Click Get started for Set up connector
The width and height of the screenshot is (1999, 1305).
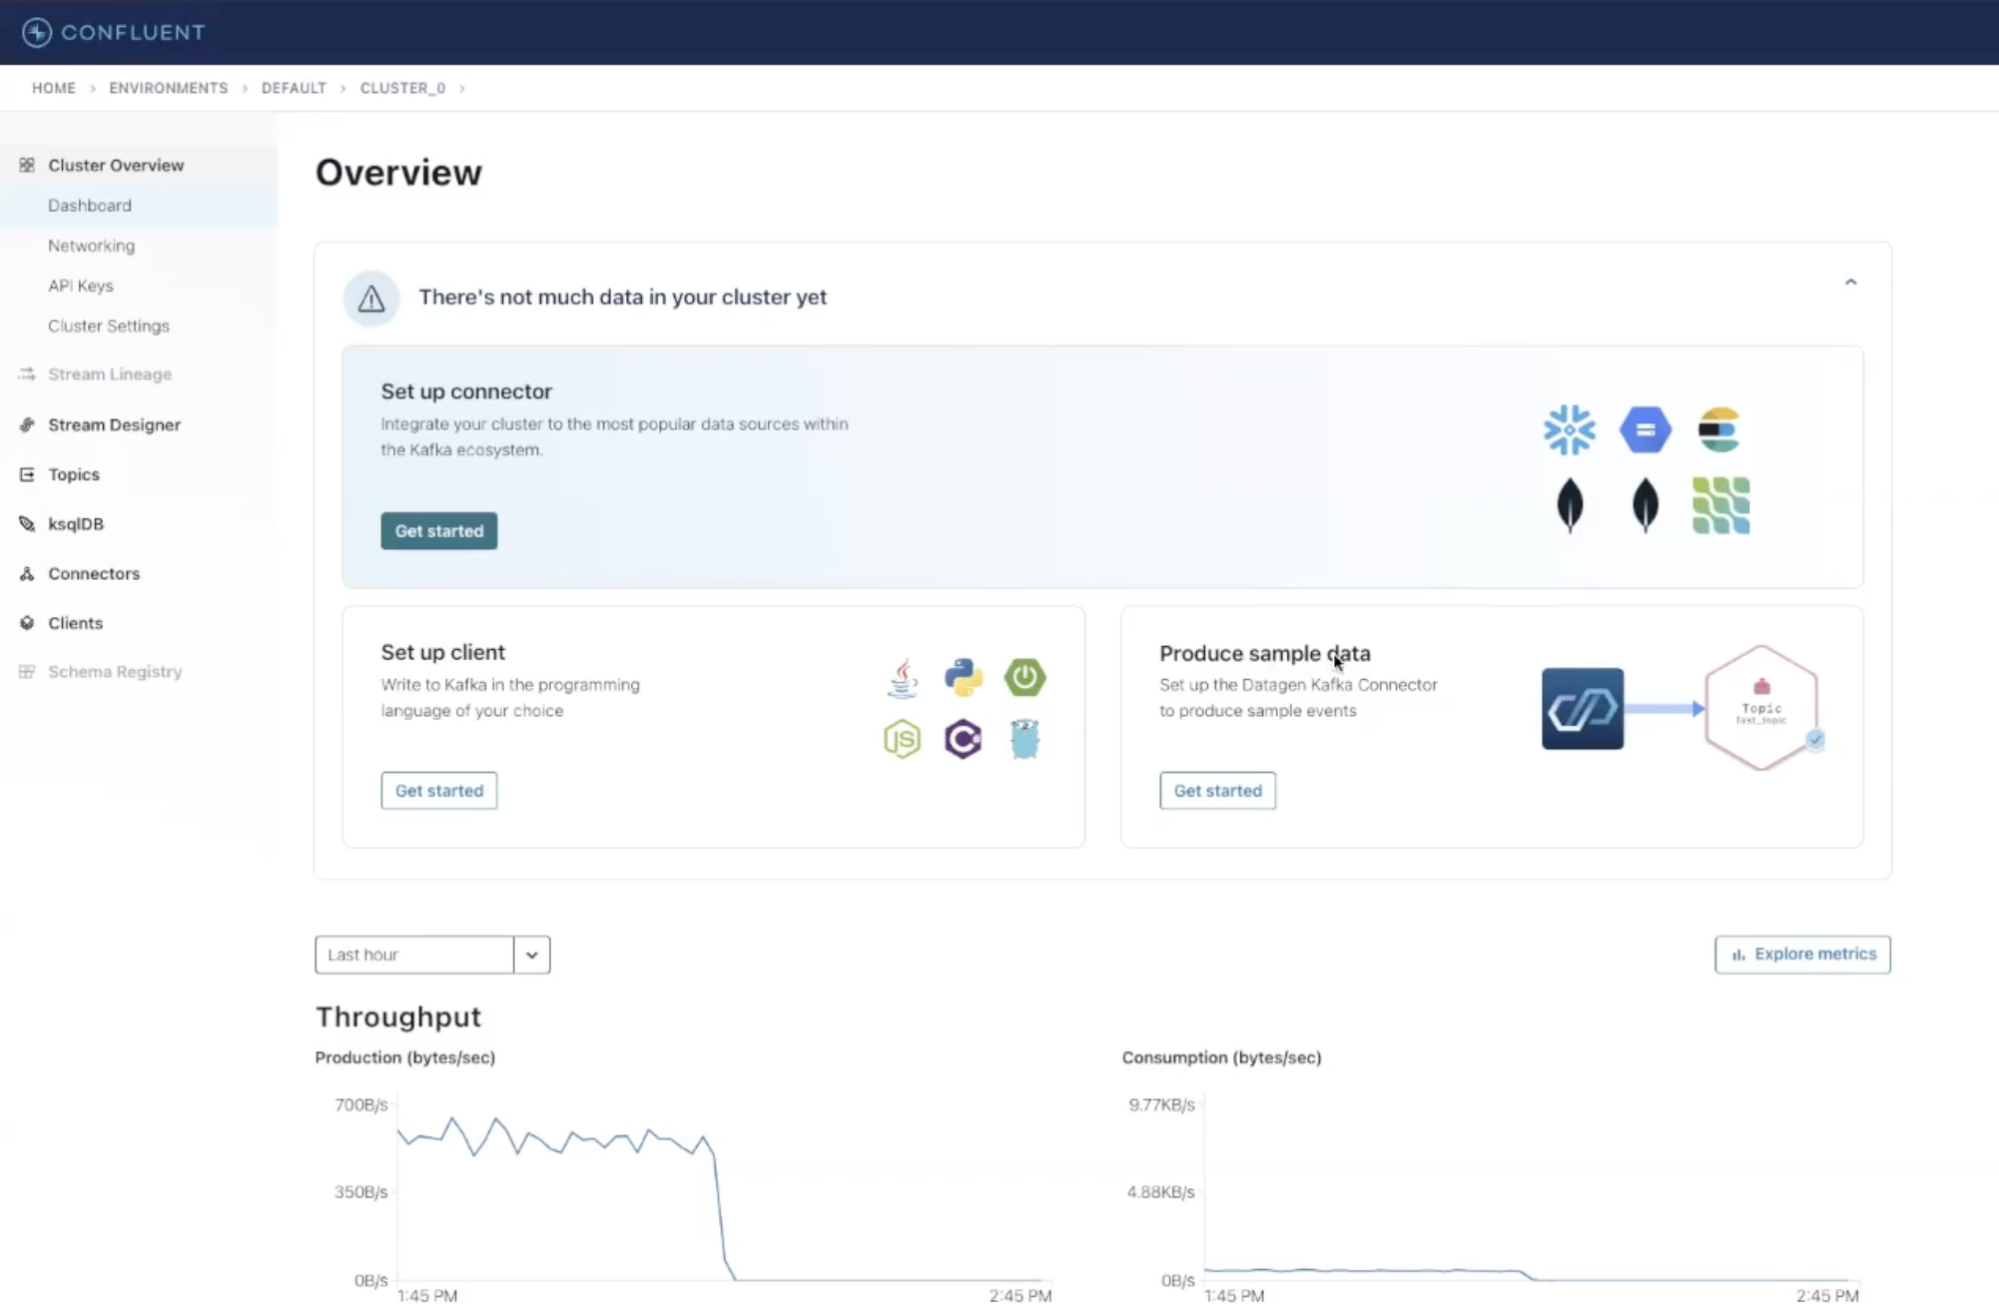pyautogui.click(x=439, y=531)
